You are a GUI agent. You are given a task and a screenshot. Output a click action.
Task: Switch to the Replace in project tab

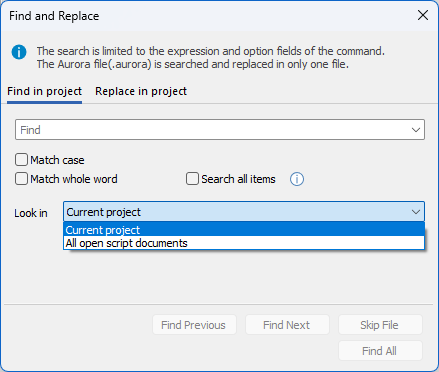point(141,91)
